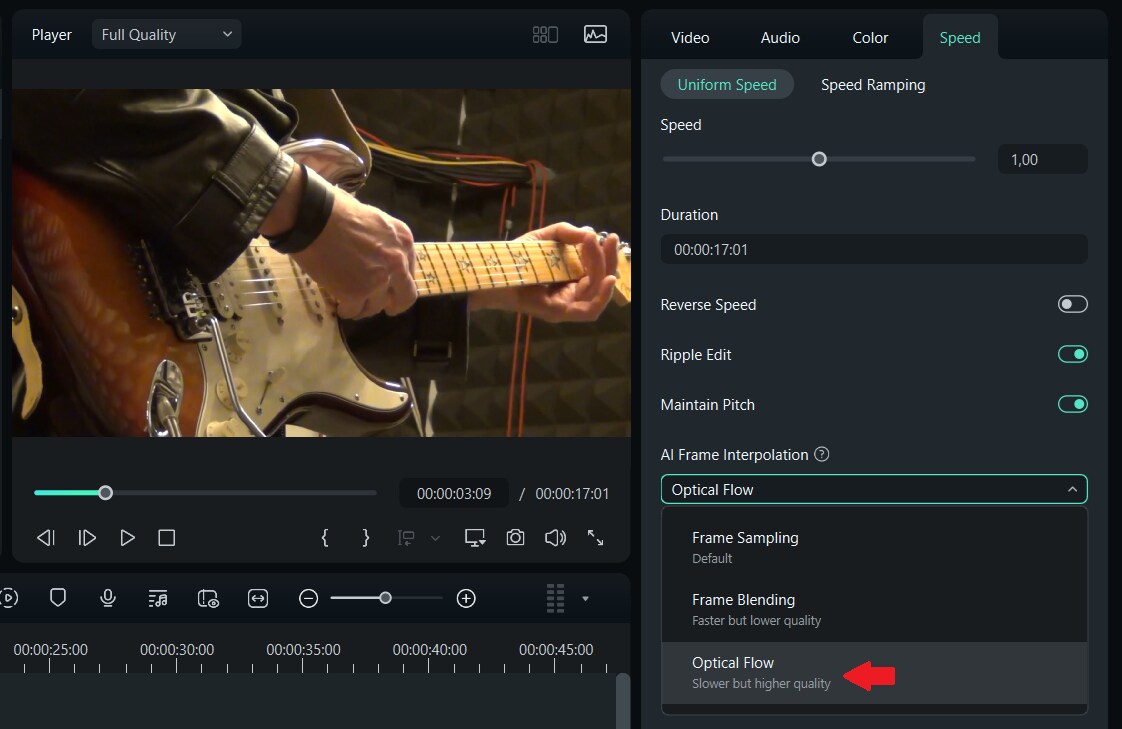Image resolution: width=1122 pixels, height=729 pixels.
Task: Collapse the Optical Flow dropdown box
Action: (874, 489)
